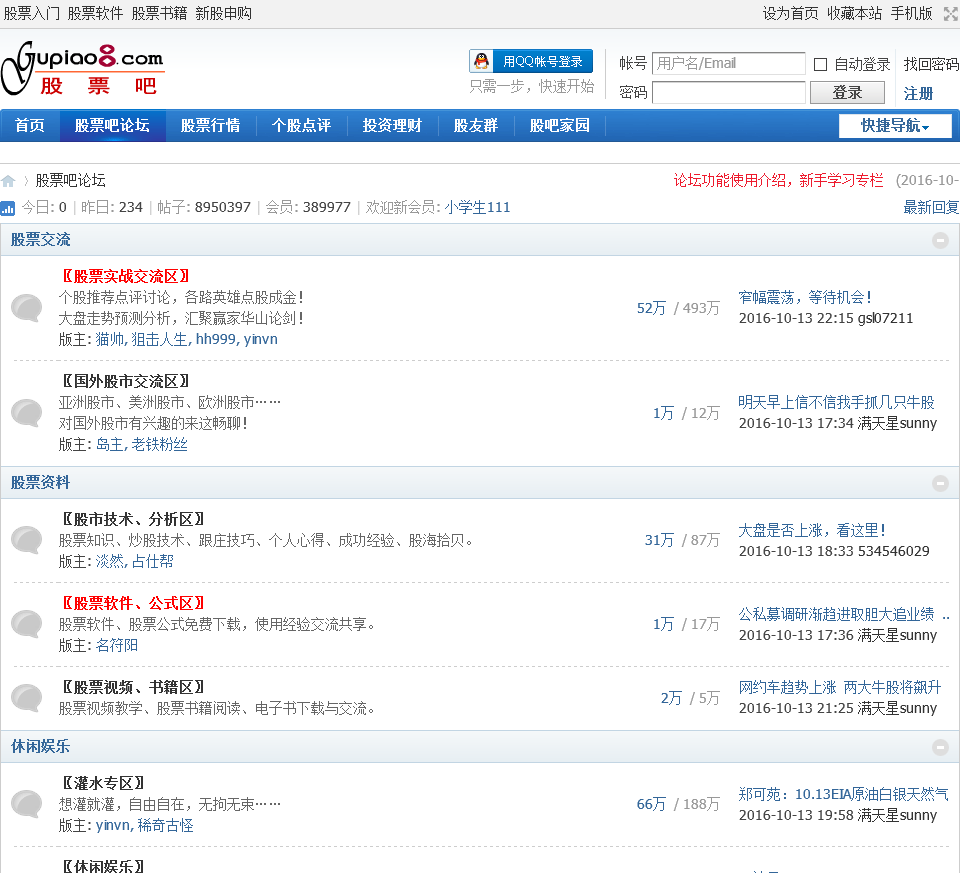Open the 股票吧论坛 breadcrumb link
The image size is (960, 873).
[x=70, y=181]
